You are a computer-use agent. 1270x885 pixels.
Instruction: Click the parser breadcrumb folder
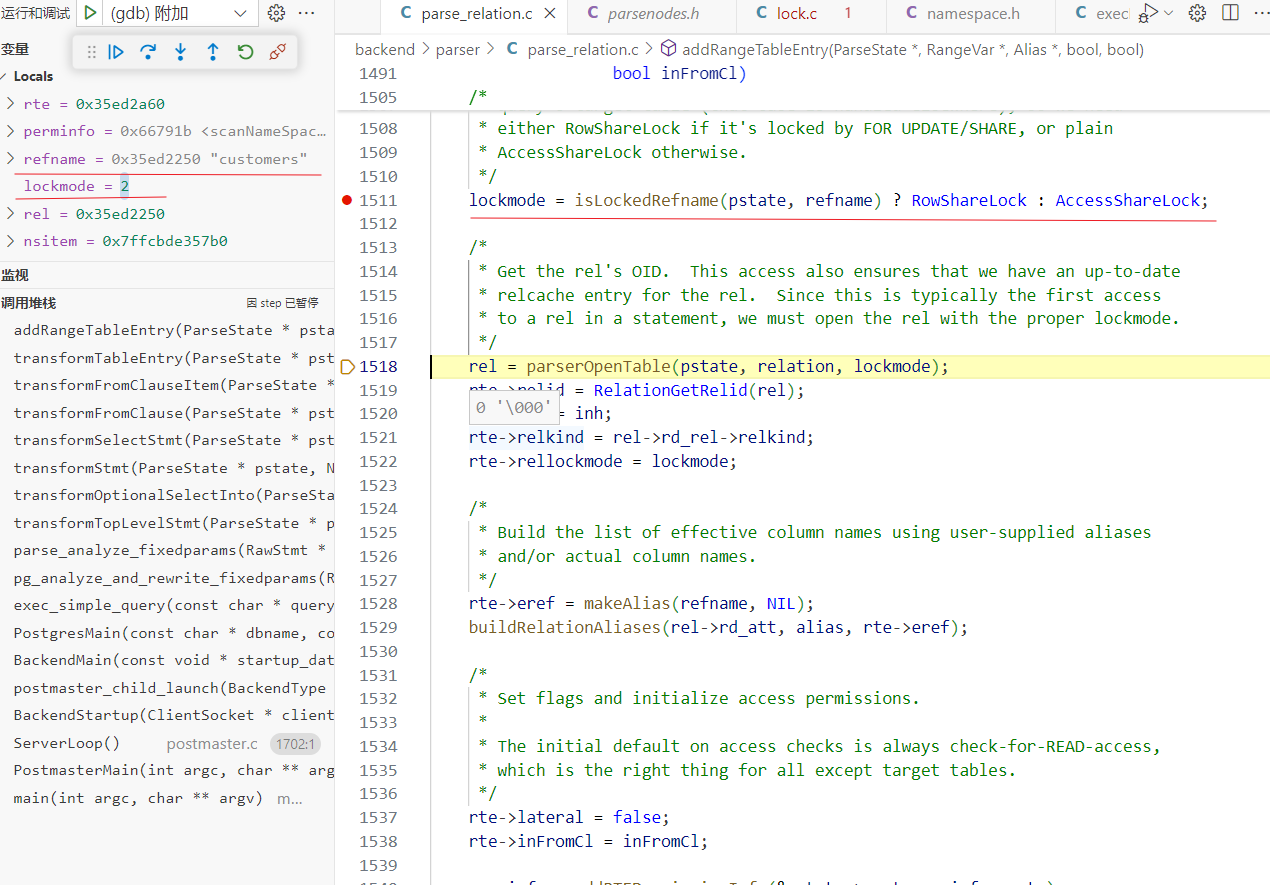click(x=458, y=49)
